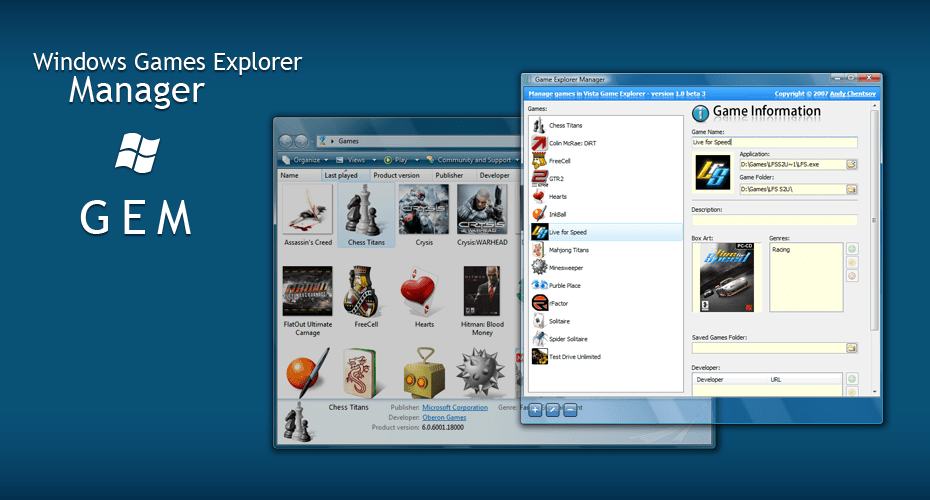The height and width of the screenshot is (500, 930).
Task: Browse for the Application executable path
Action: (x=852, y=163)
